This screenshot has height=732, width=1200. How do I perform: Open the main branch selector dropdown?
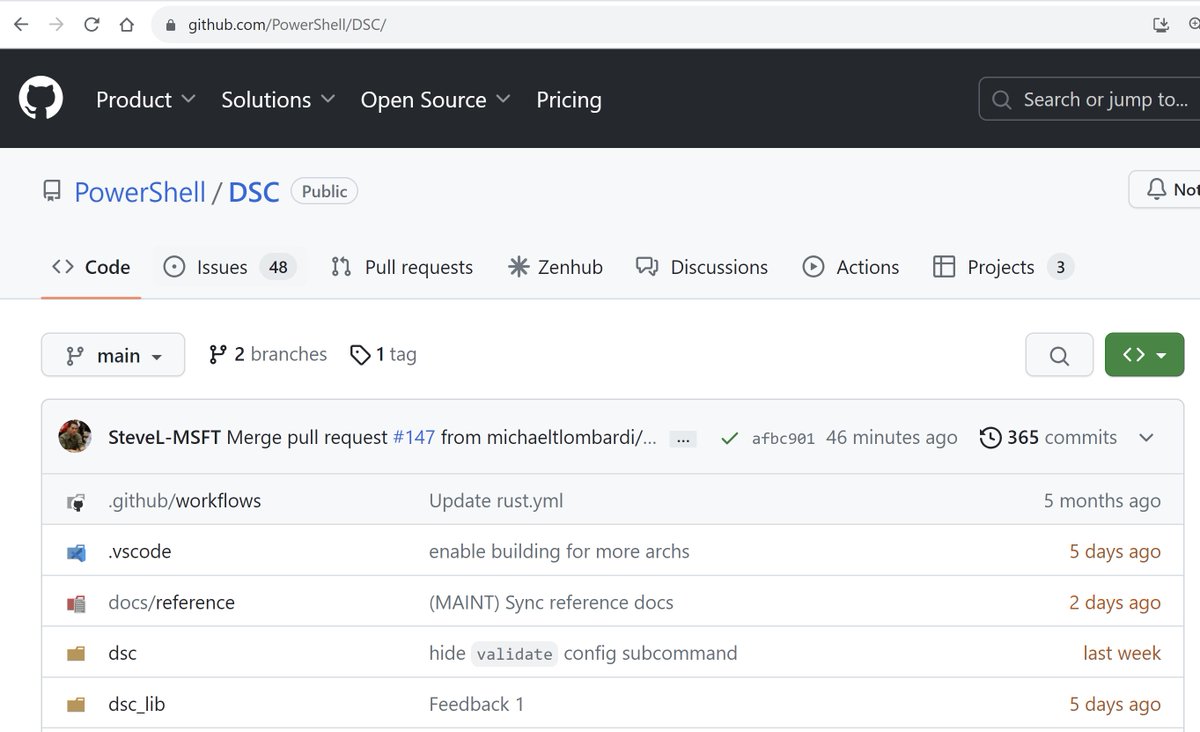[113, 355]
